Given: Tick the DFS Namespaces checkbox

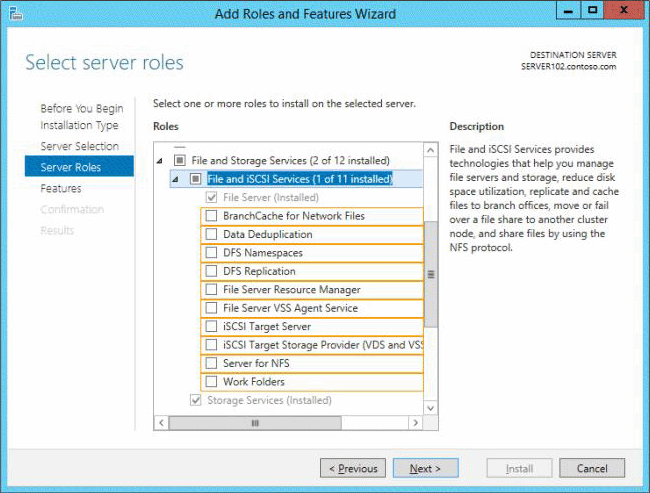Looking at the screenshot, I should [x=211, y=253].
